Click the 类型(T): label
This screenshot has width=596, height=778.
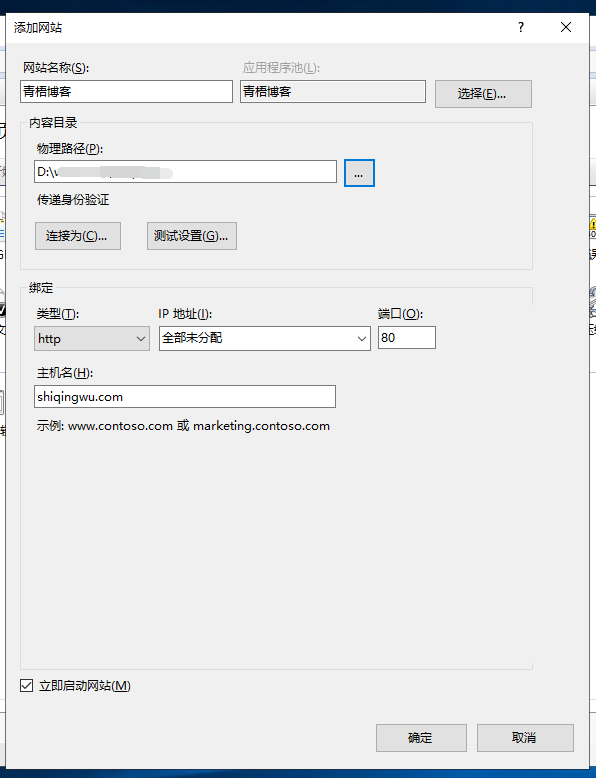click(x=58, y=314)
